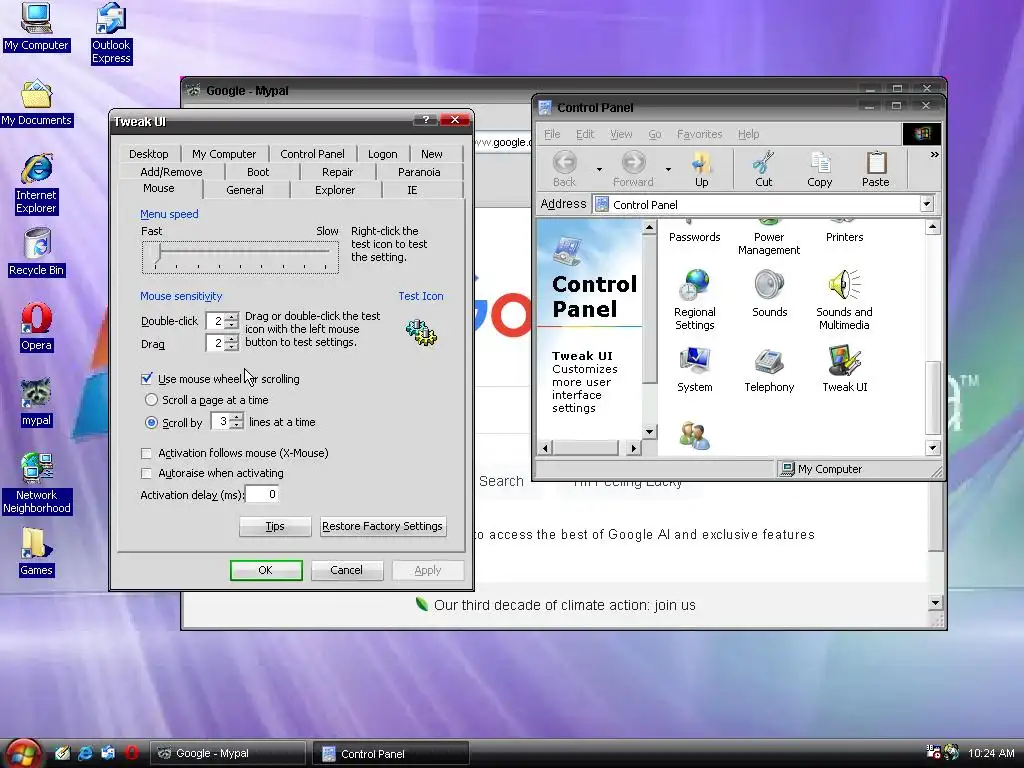Click the Tips button
Image resolution: width=1024 pixels, height=768 pixels.
click(275, 526)
